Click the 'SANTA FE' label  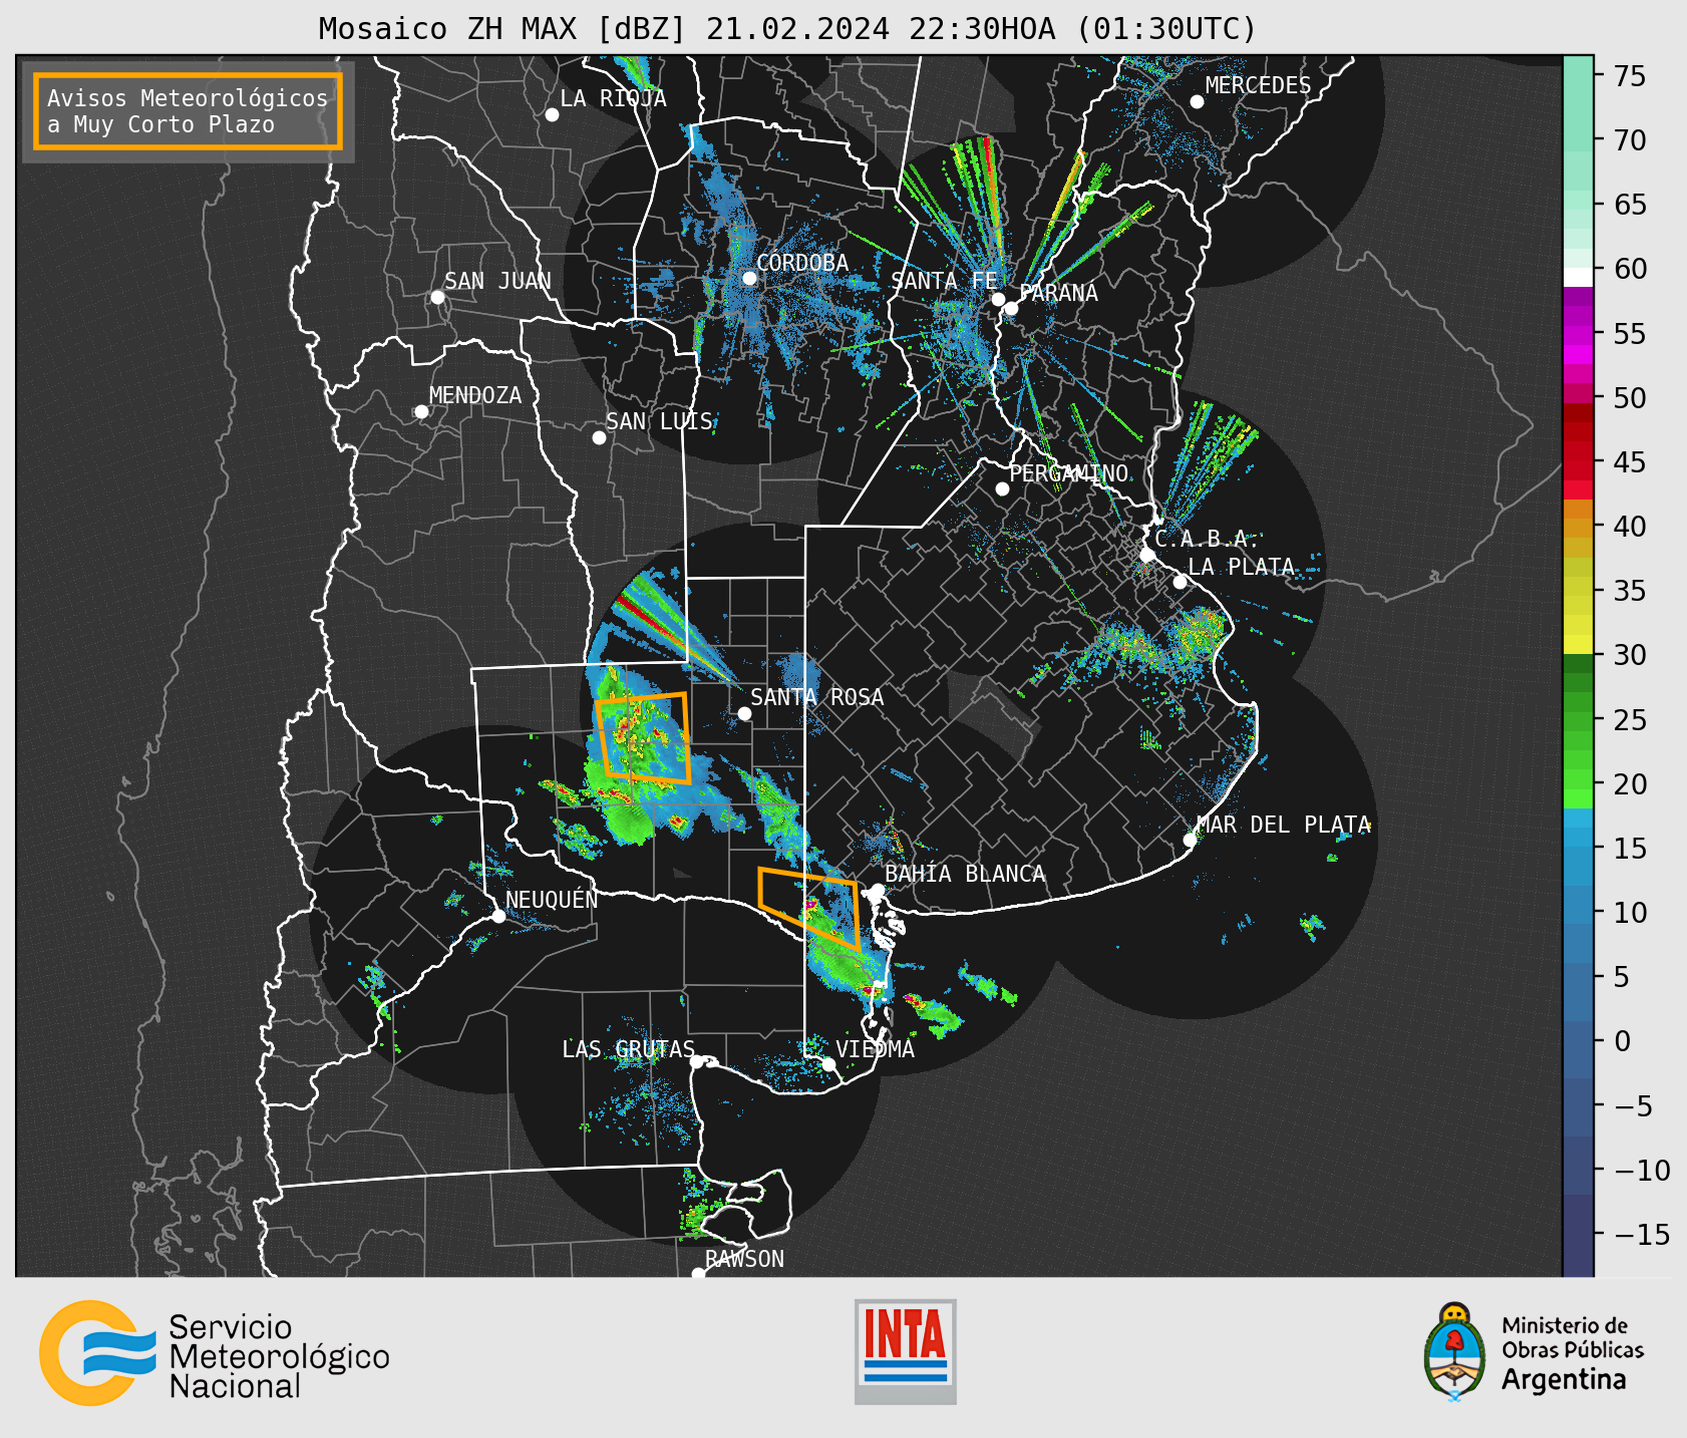click(944, 281)
